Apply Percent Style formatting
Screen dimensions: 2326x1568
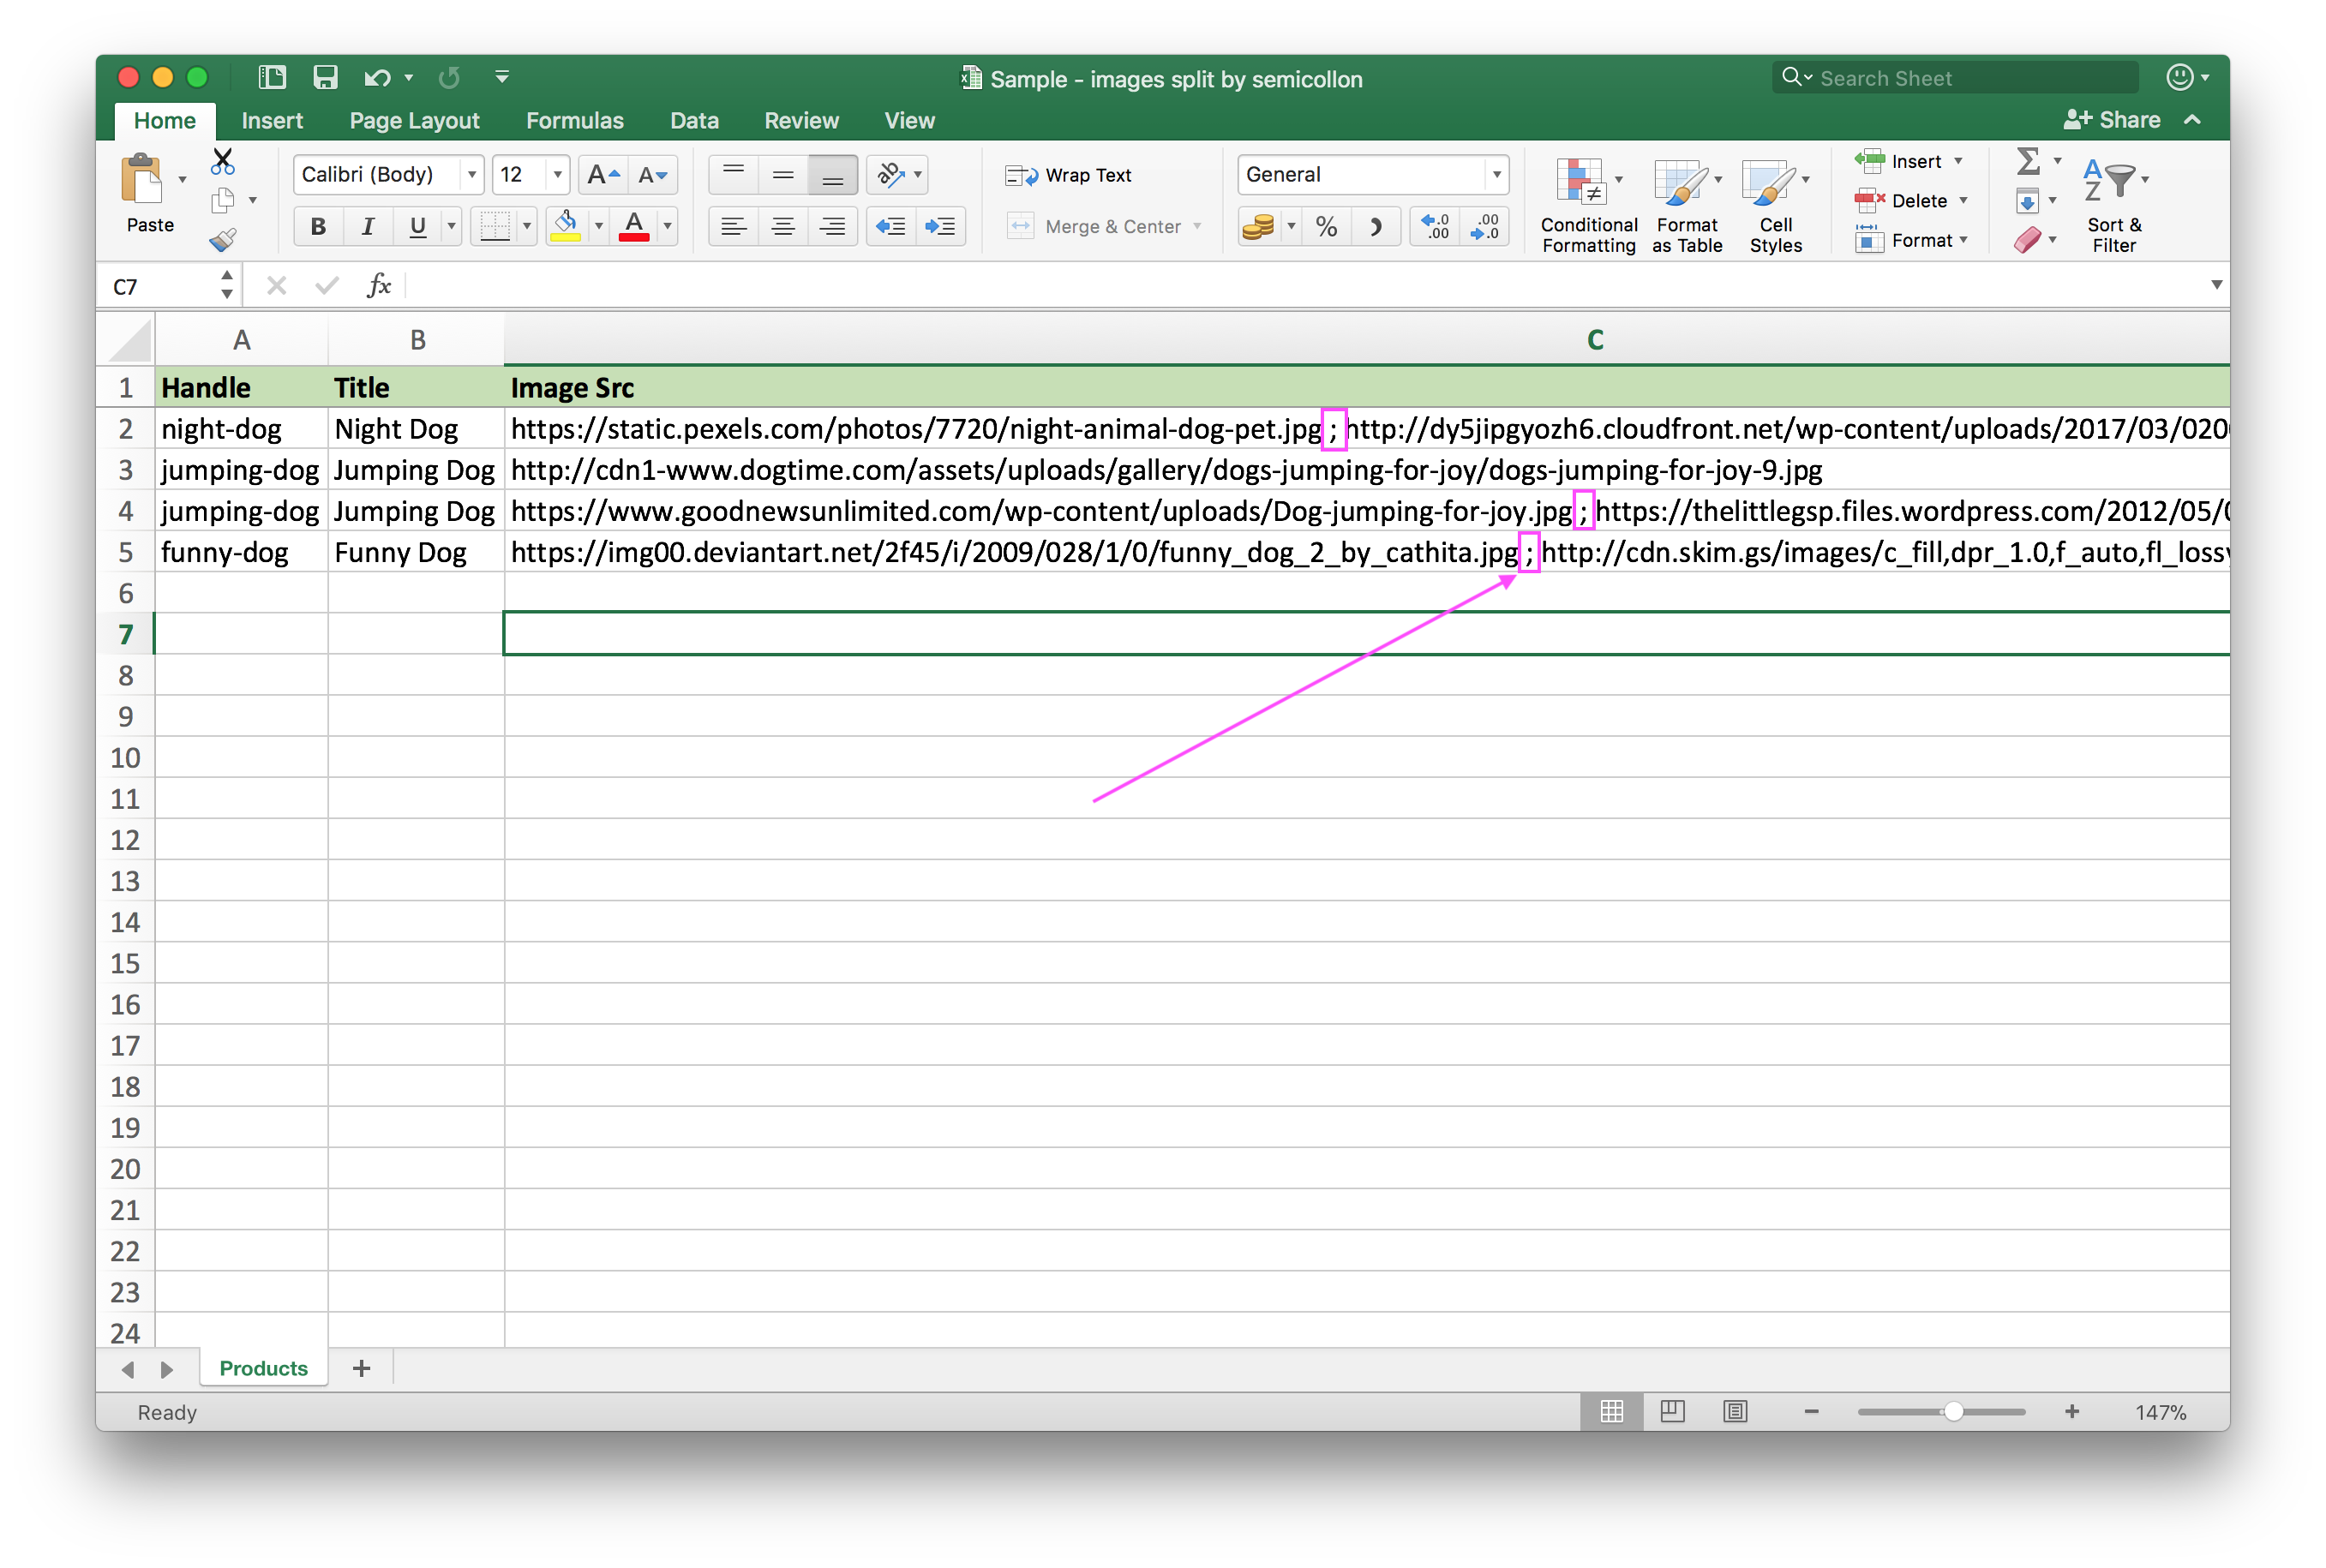click(x=1326, y=227)
